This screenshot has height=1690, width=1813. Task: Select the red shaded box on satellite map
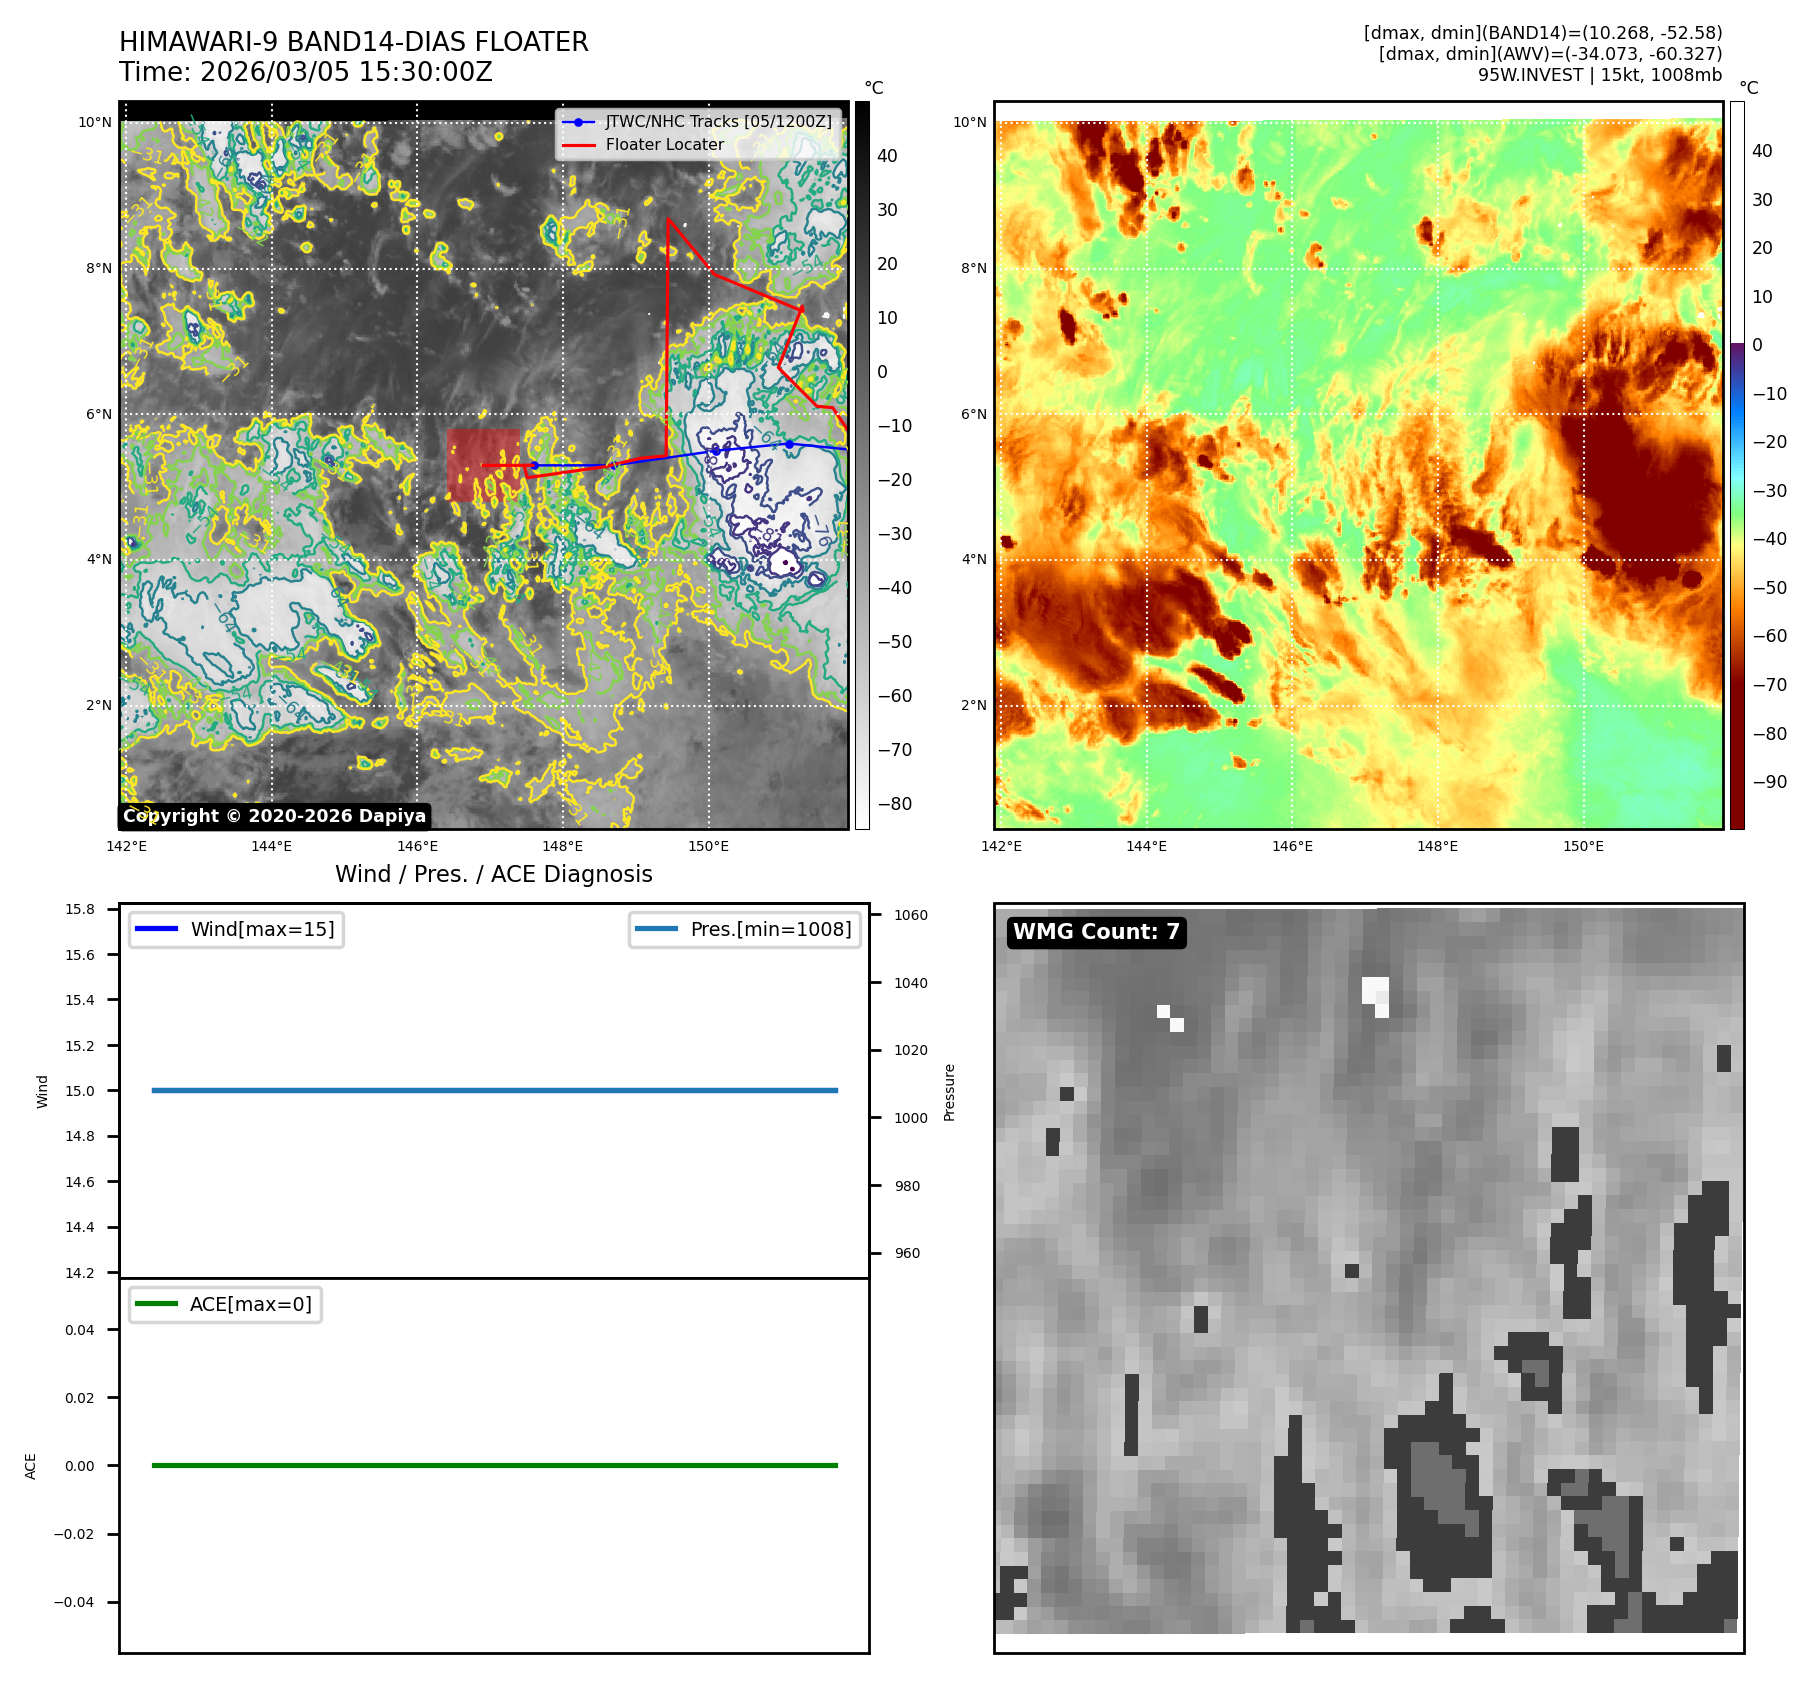click(x=483, y=465)
